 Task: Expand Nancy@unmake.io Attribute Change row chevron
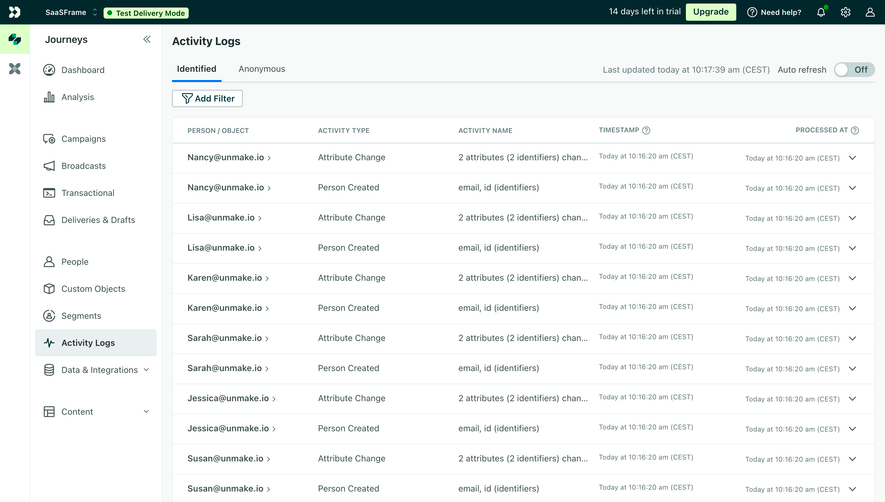tap(852, 158)
